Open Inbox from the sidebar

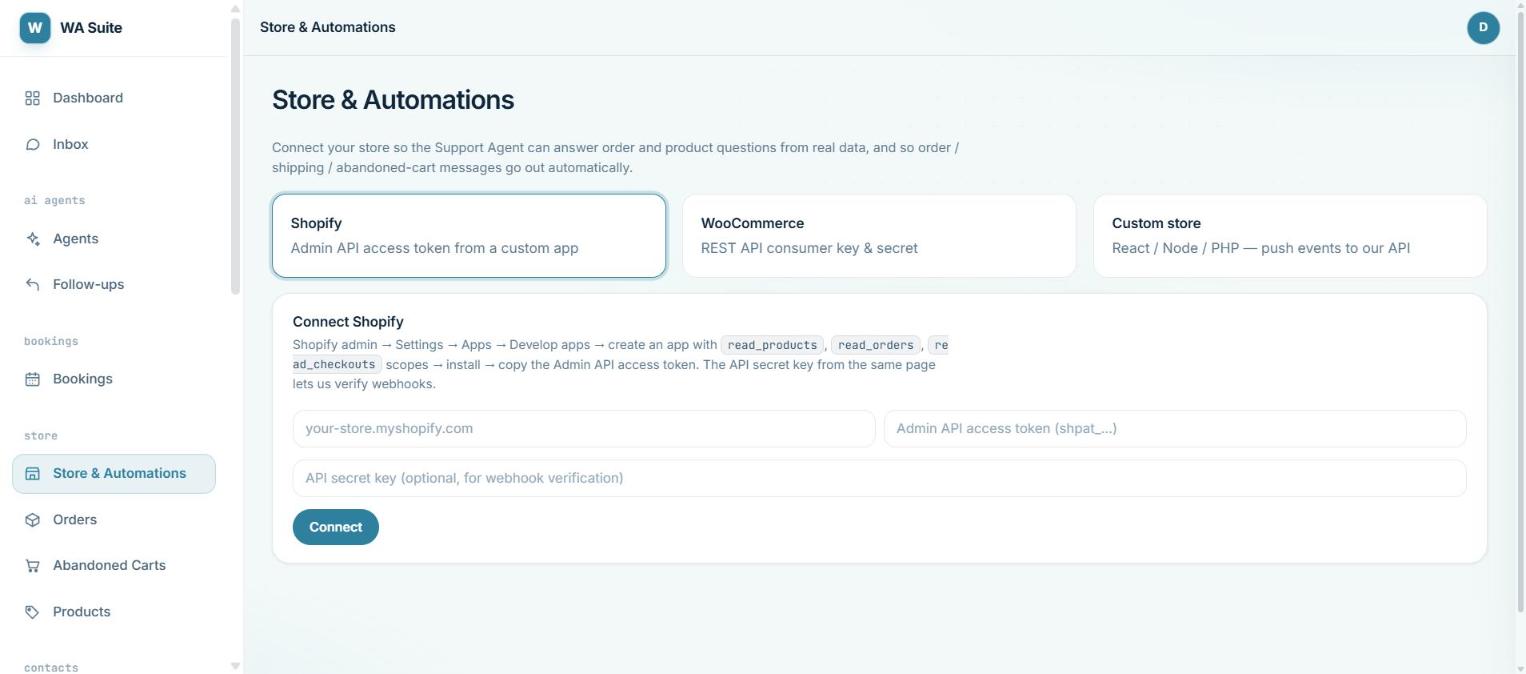114,144
